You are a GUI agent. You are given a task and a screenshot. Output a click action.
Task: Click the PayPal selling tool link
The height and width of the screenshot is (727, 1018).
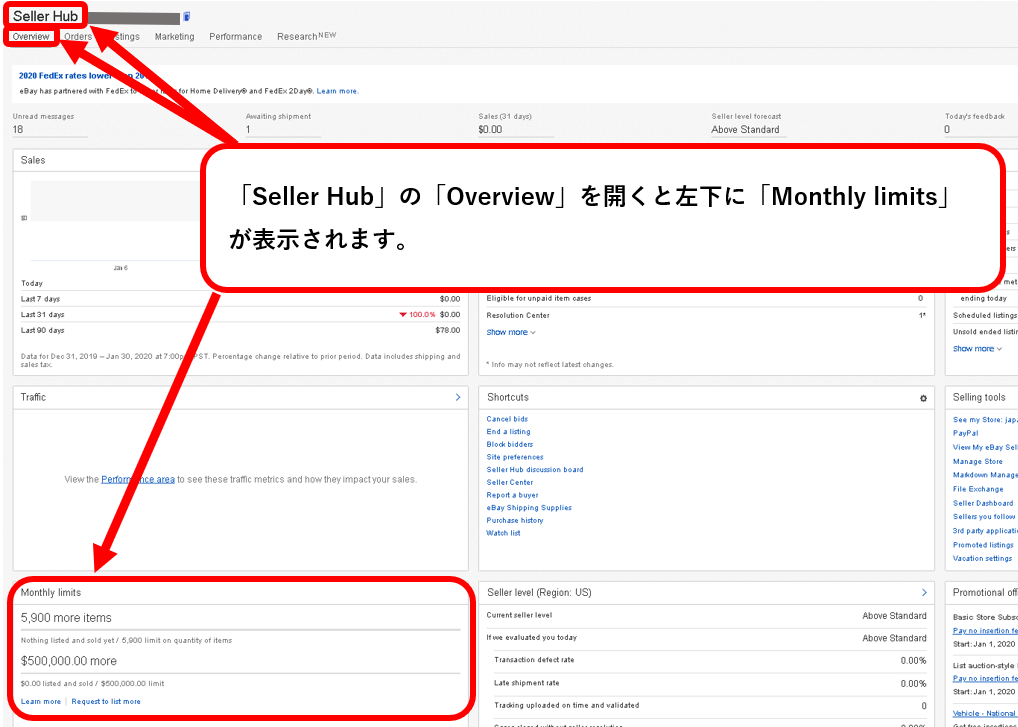tap(965, 433)
